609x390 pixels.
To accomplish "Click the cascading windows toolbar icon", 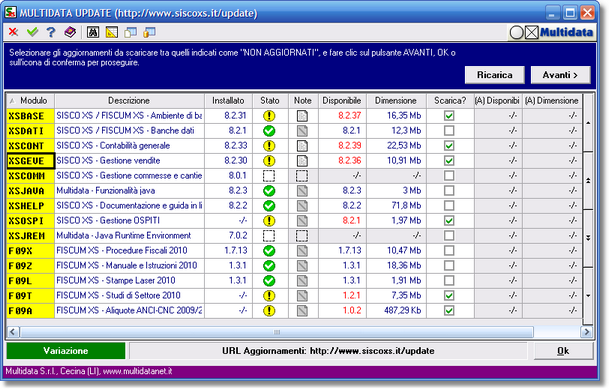I will click(x=130, y=32).
